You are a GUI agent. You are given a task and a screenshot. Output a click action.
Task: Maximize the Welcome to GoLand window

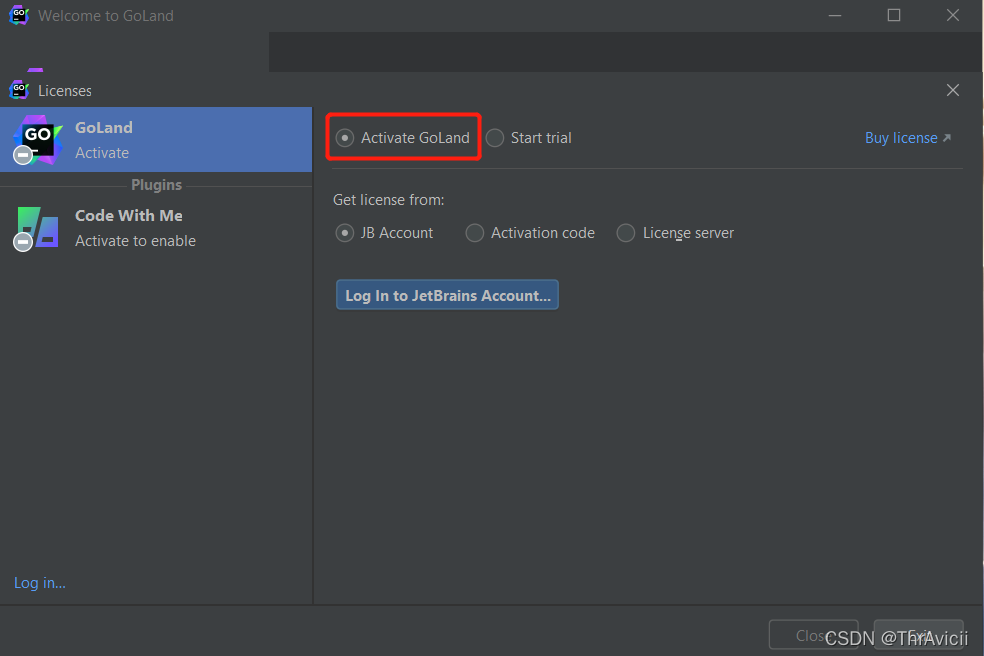click(x=894, y=15)
